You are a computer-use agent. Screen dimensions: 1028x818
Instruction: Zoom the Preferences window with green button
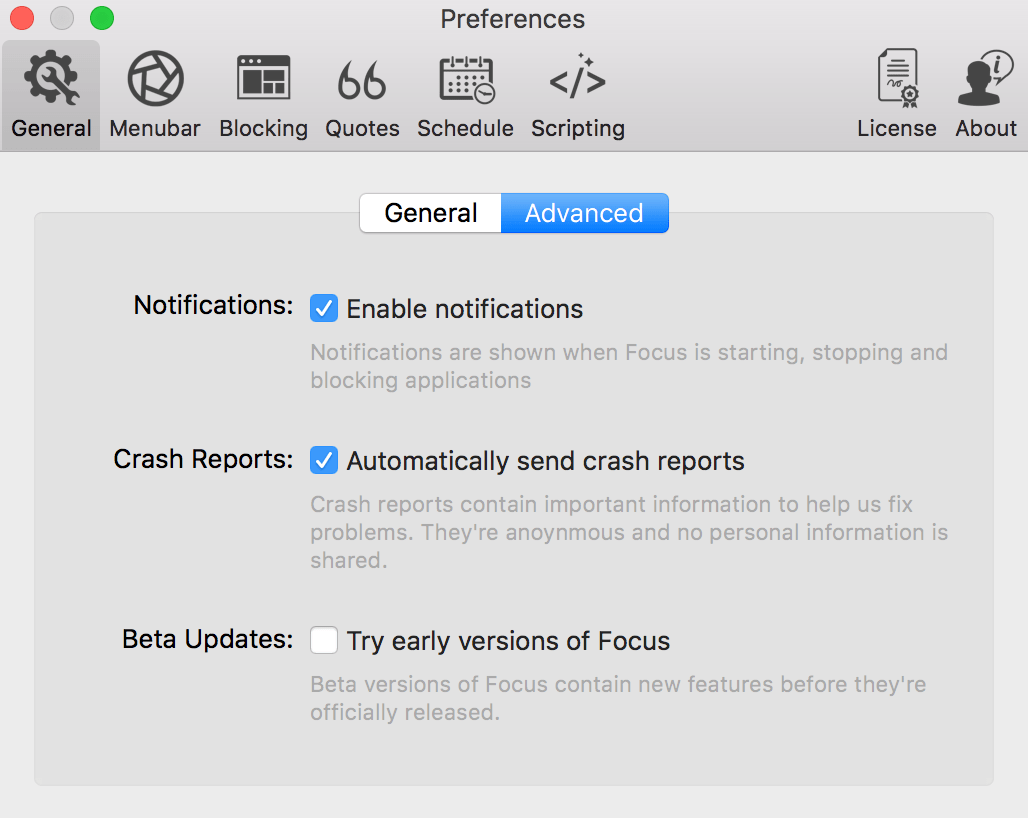pos(102,18)
